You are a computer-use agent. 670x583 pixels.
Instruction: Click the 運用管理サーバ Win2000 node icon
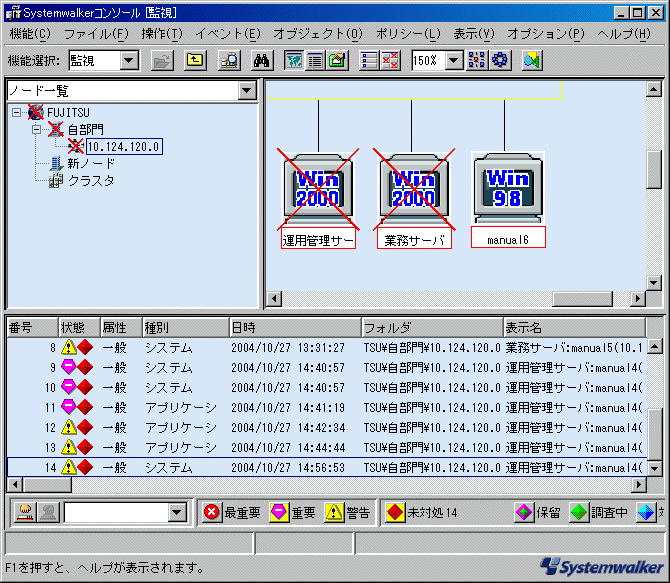318,188
